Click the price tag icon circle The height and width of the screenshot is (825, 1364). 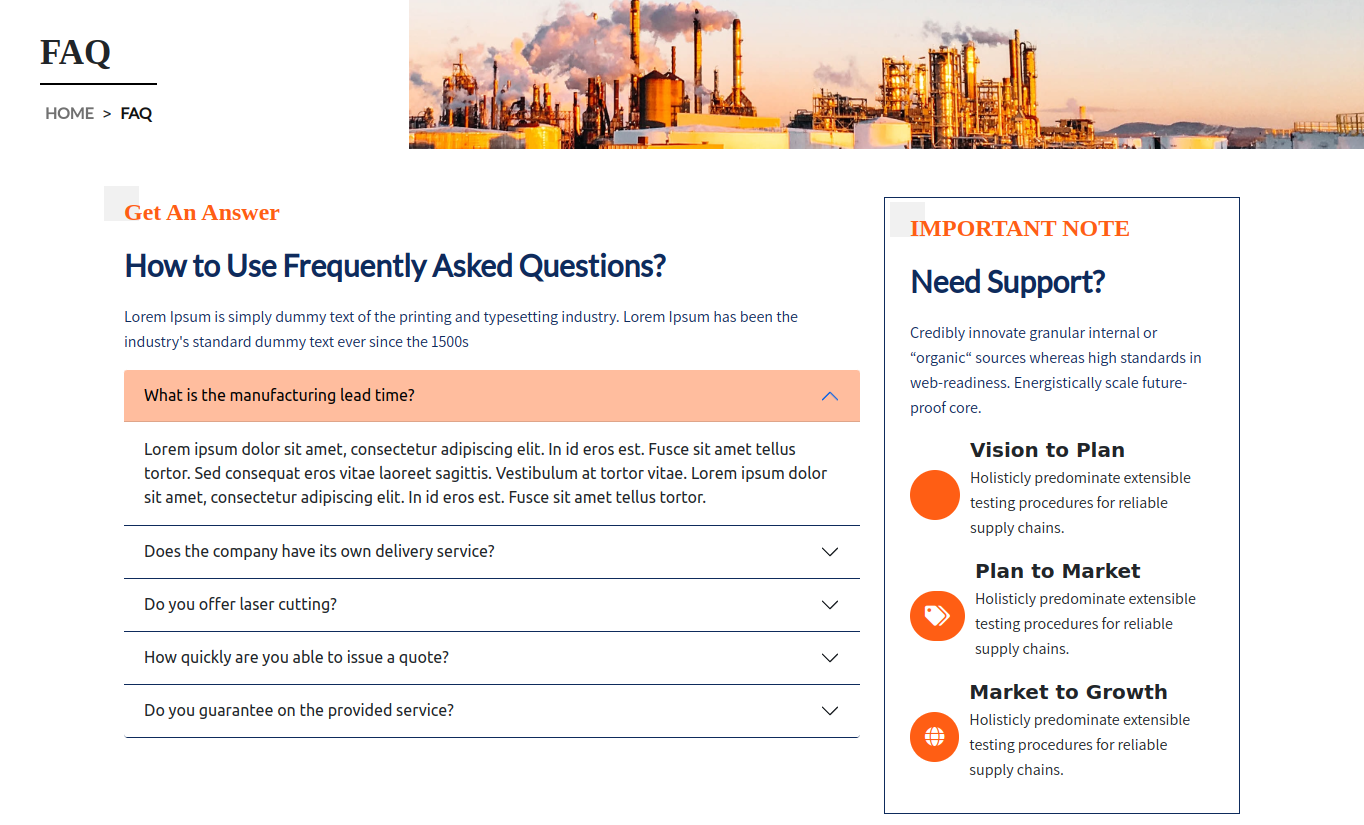(x=936, y=616)
